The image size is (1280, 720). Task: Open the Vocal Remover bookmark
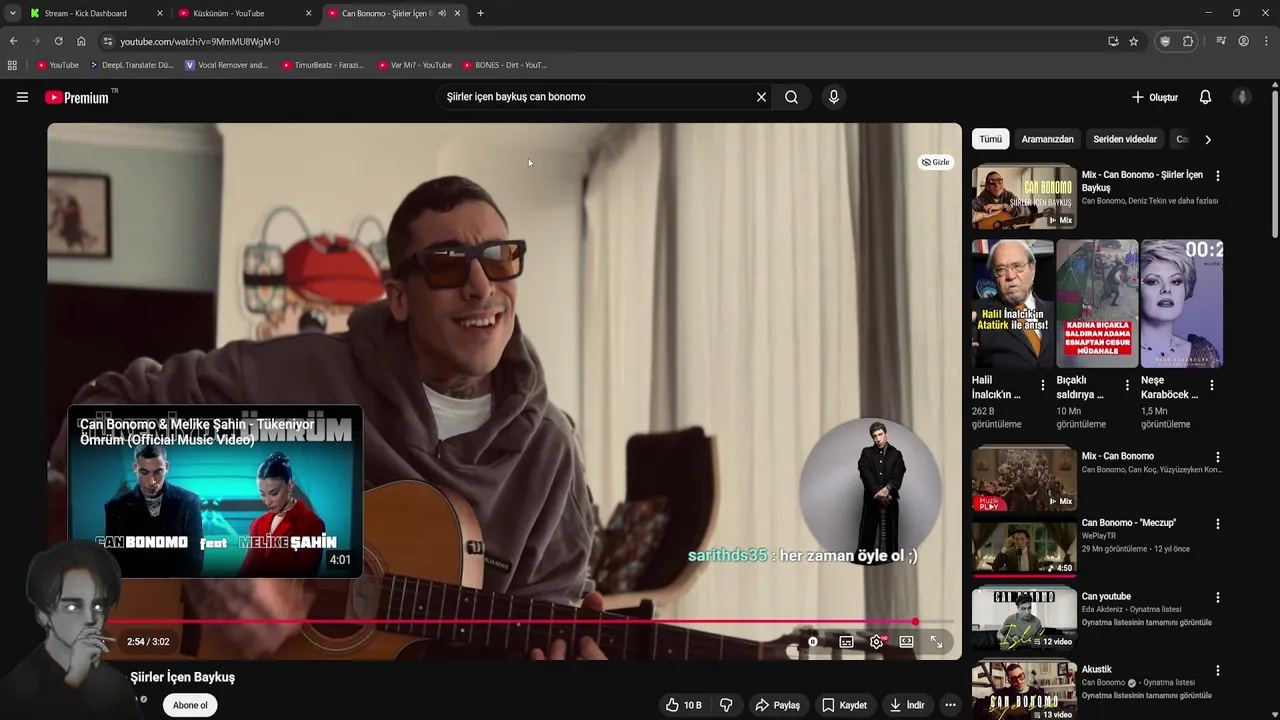pos(226,65)
